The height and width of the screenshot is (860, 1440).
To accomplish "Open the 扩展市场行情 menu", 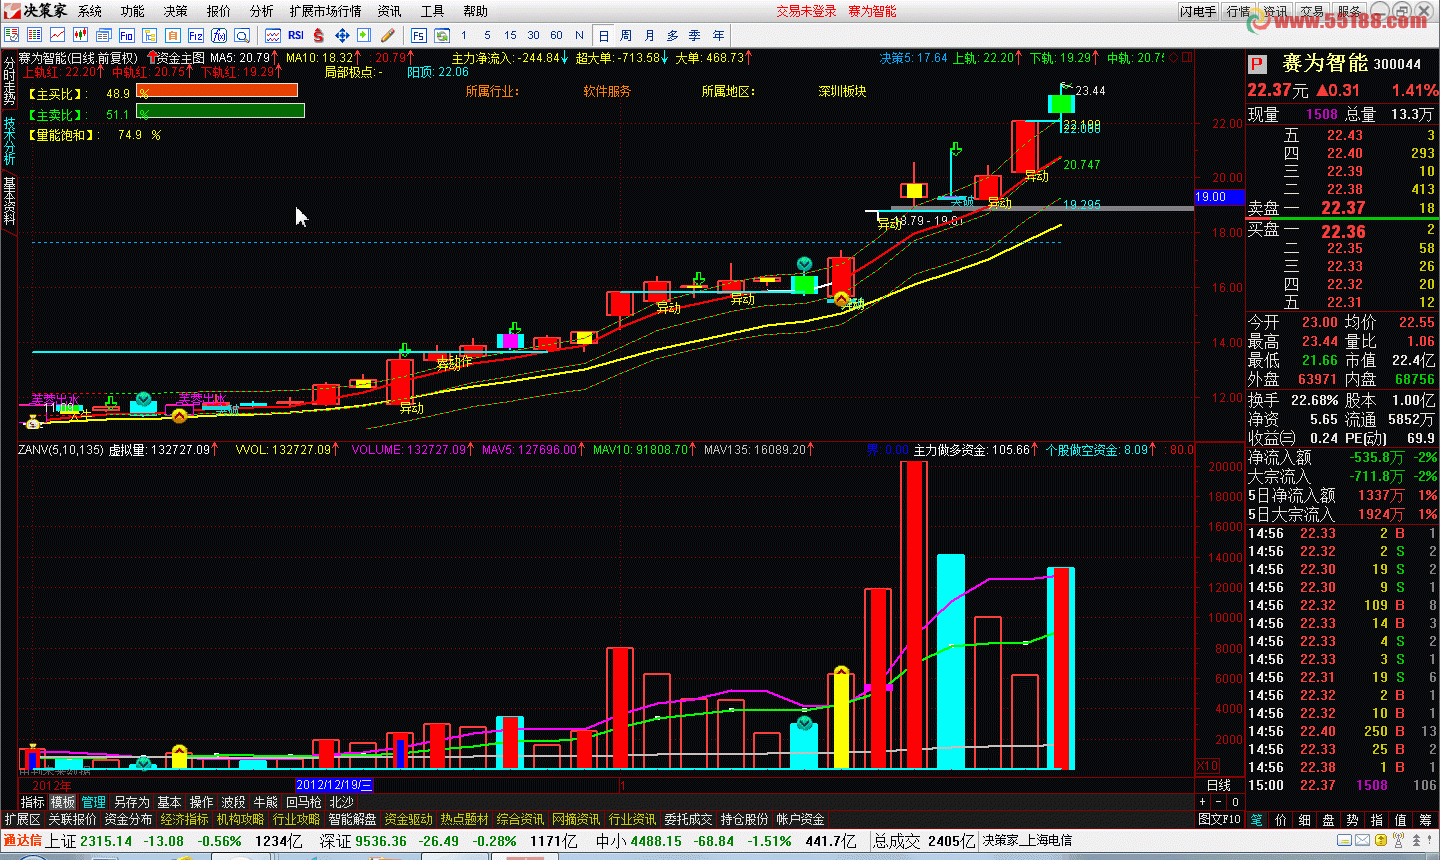I will pos(325,11).
